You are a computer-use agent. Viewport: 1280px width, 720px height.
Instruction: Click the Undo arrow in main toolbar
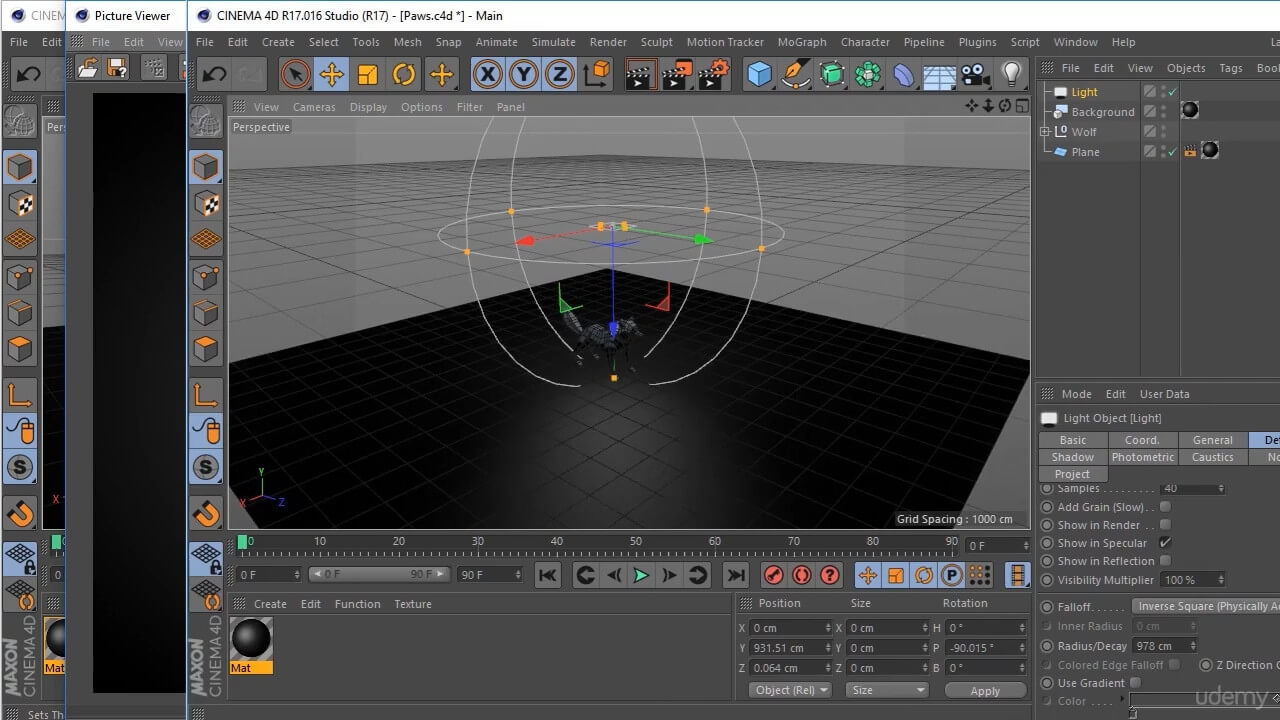click(x=215, y=74)
